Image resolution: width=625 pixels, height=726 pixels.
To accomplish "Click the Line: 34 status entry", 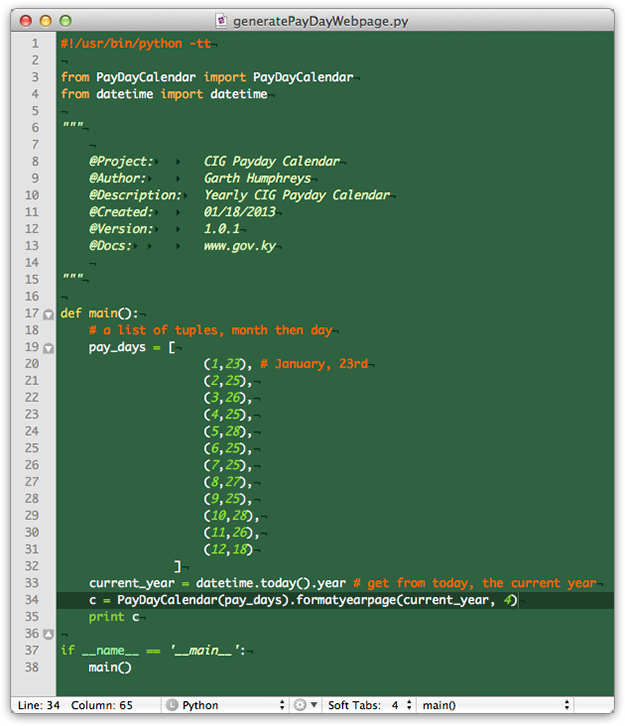I will (39, 705).
